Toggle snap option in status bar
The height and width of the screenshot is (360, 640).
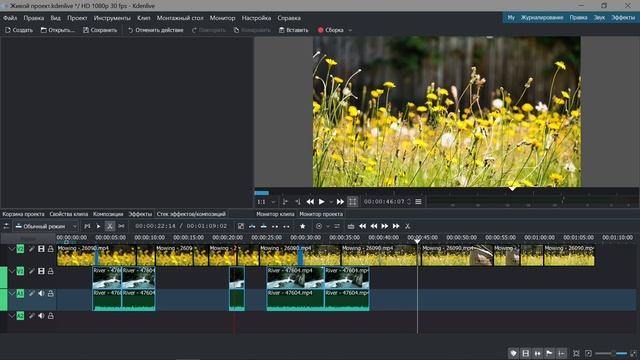tap(562, 353)
